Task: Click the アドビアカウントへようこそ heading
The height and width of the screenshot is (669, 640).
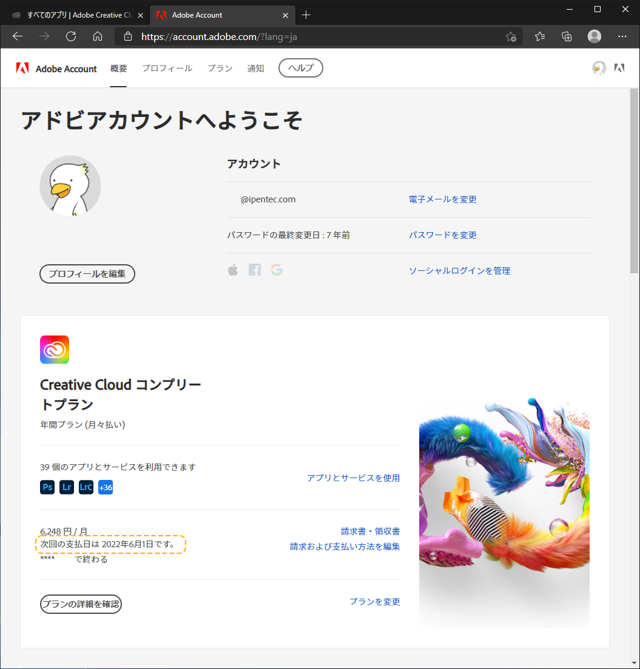Action: click(162, 120)
